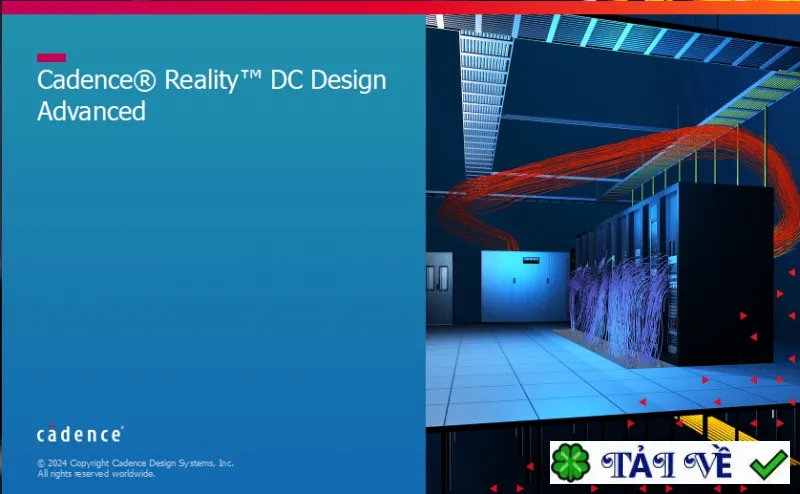The width and height of the screenshot is (800, 494).
Task: Click the "Cadence® Reality™ DC Design" title
Action: tap(212, 81)
